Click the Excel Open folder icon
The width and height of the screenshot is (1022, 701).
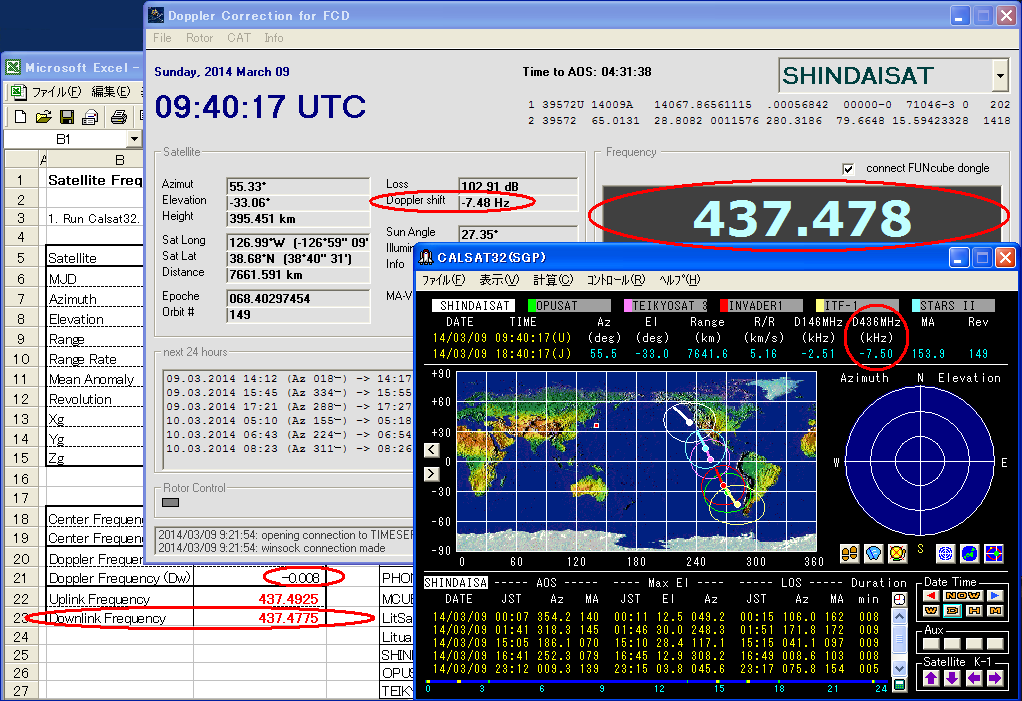click(x=44, y=117)
